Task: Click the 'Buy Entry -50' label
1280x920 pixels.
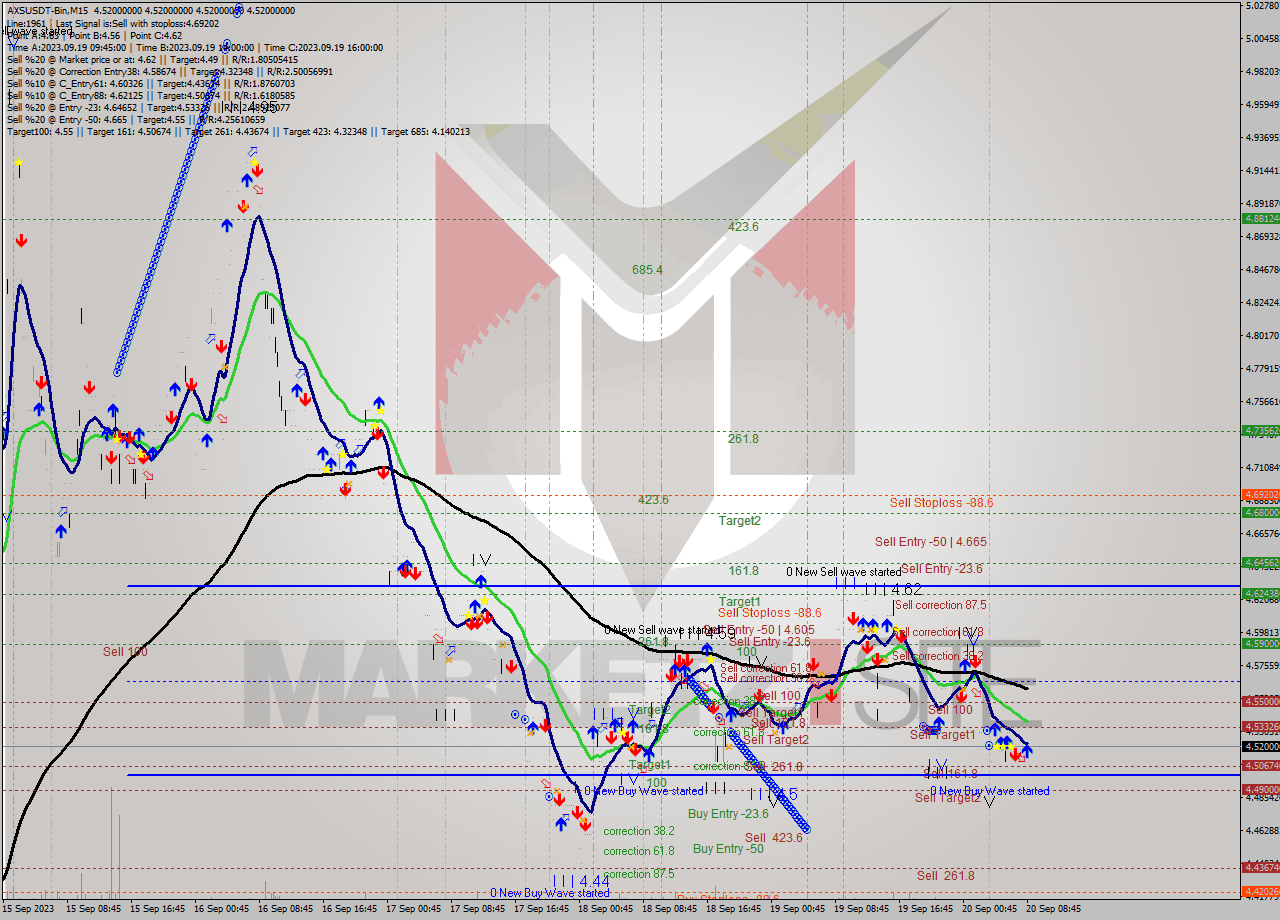Action: 728,849
